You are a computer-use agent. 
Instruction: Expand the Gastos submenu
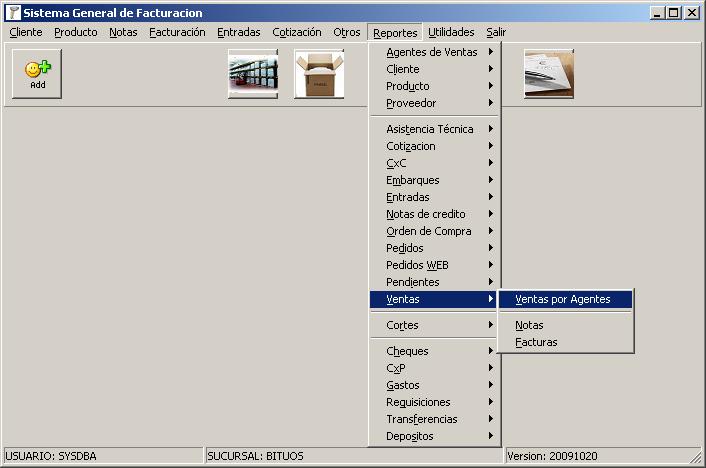(x=434, y=385)
